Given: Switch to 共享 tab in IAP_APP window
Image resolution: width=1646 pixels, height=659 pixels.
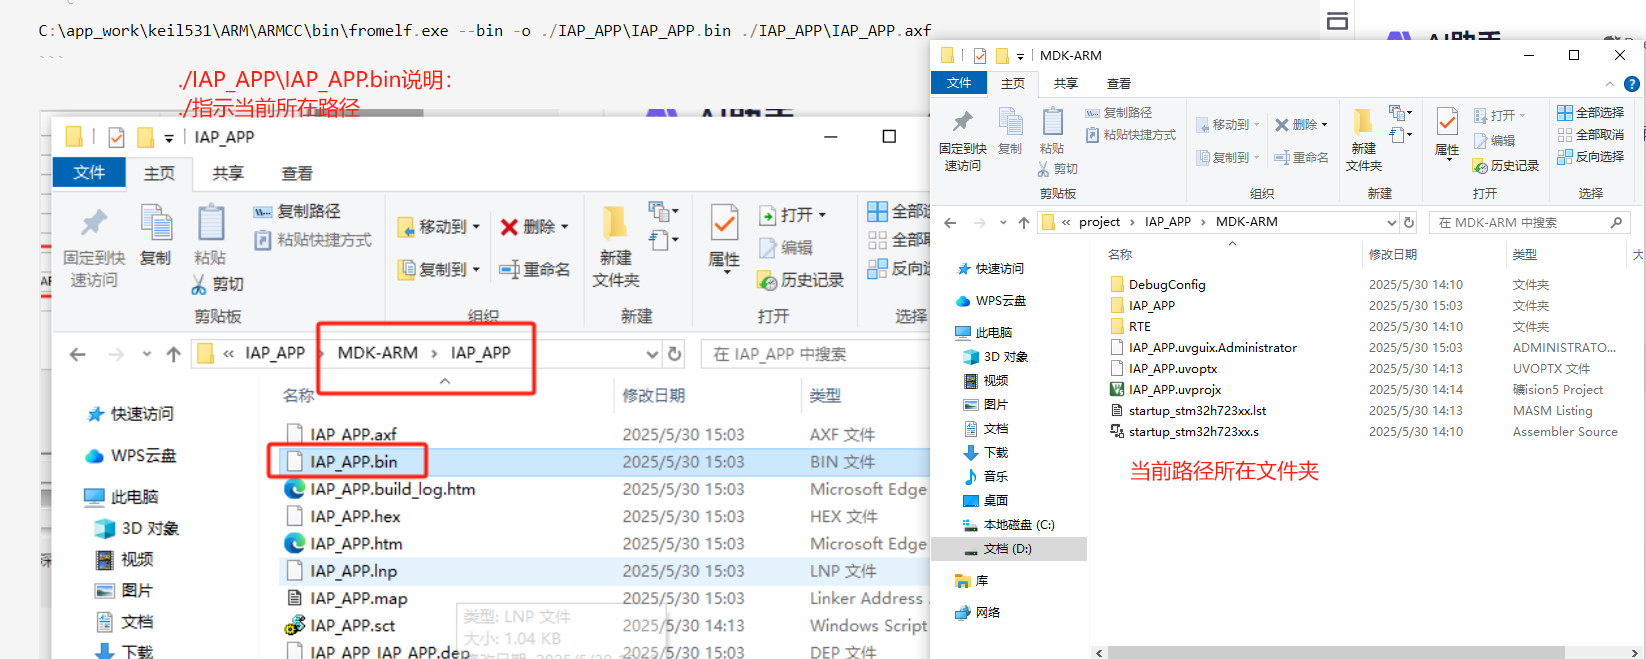Looking at the screenshot, I should pos(228,174).
